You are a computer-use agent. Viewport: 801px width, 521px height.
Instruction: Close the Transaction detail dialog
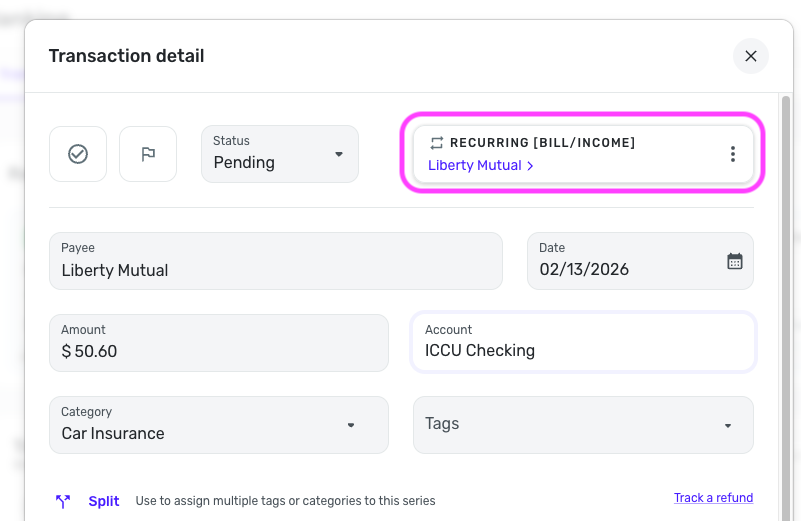point(750,56)
